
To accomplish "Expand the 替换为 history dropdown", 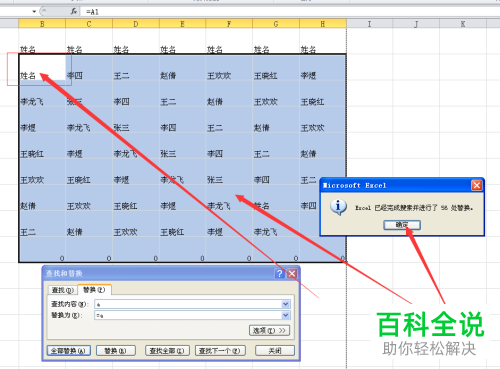I will (286, 315).
